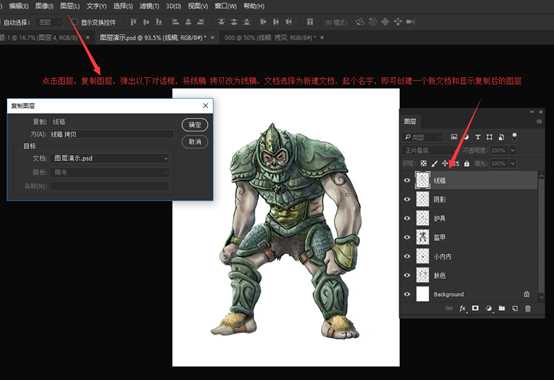This screenshot has width=554, height=380.
Task: Select the 盔甲 layer thumbnail
Action: click(423, 237)
